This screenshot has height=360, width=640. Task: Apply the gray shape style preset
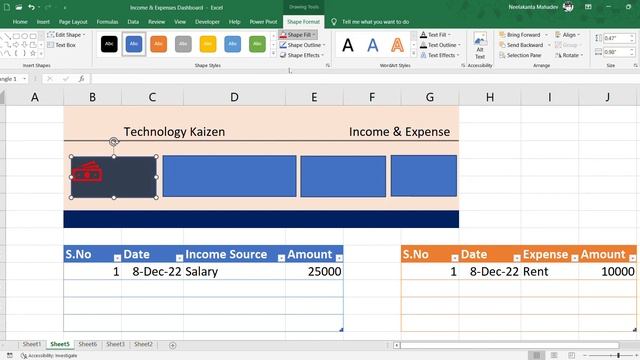pyautogui.click(x=183, y=44)
